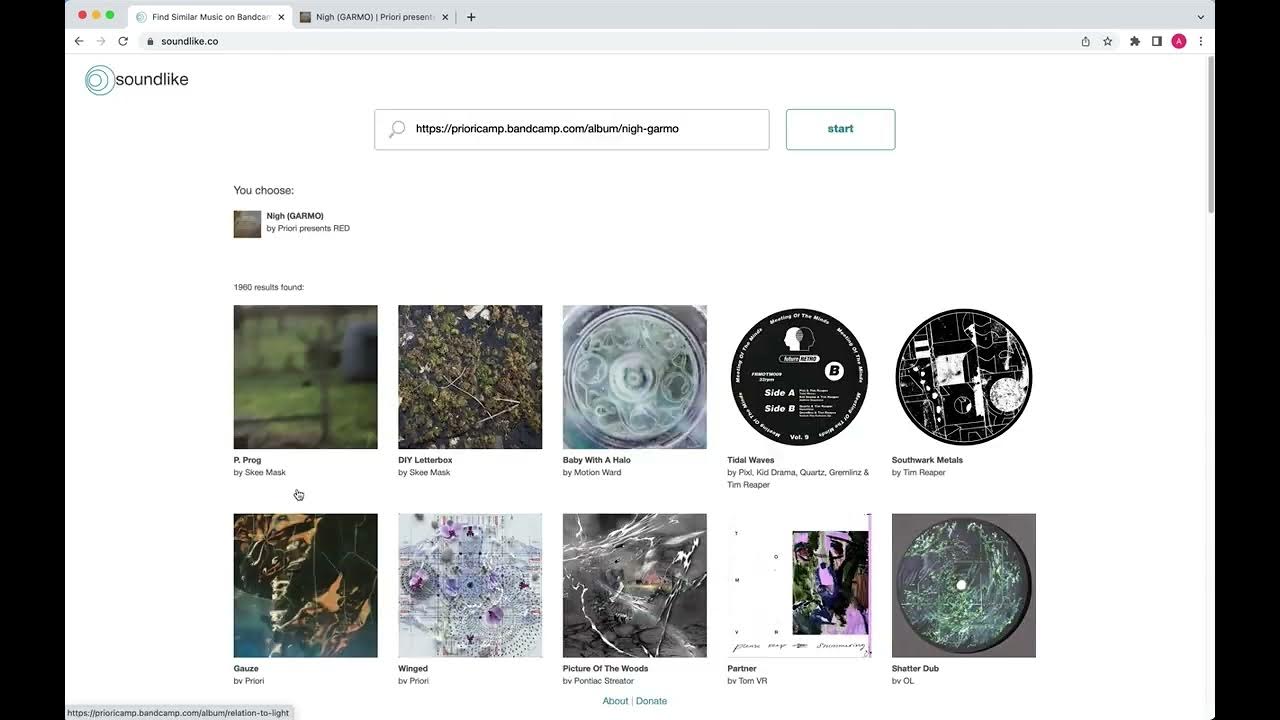Click the Tidal Waves title text
Screen dimensions: 1280x720
click(751, 460)
